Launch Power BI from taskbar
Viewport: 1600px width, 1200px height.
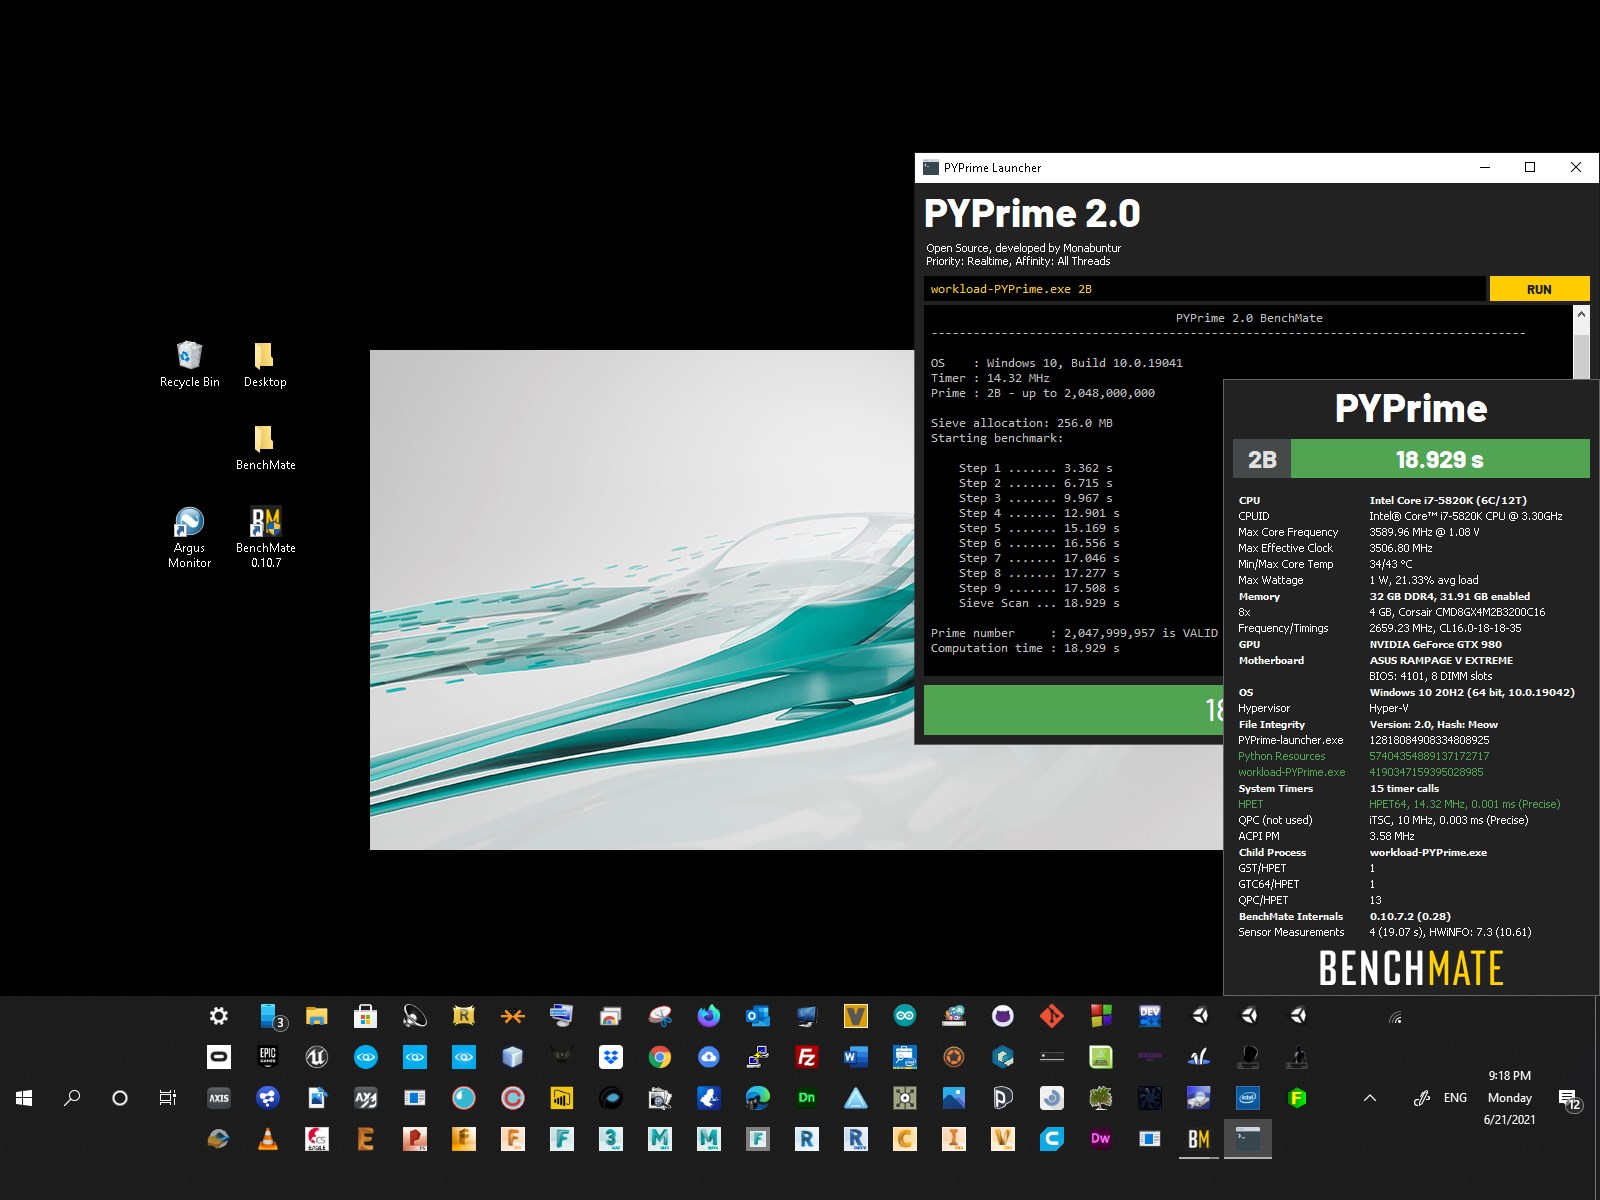[562, 1098]
